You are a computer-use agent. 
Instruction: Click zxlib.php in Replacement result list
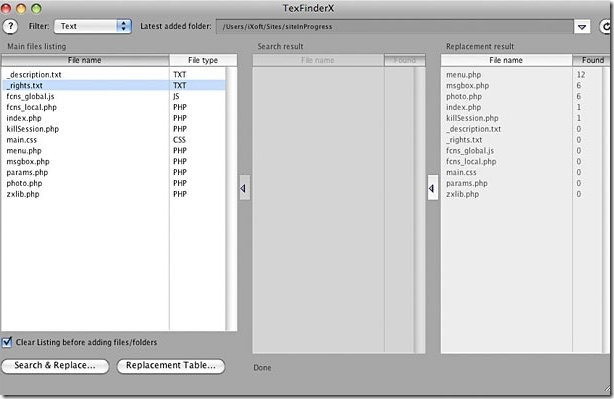tap(462, 194)
